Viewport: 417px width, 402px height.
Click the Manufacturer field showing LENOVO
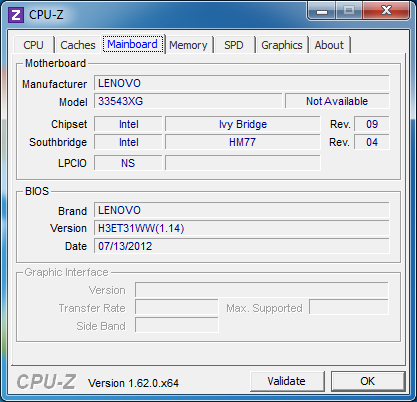point(242,83)
